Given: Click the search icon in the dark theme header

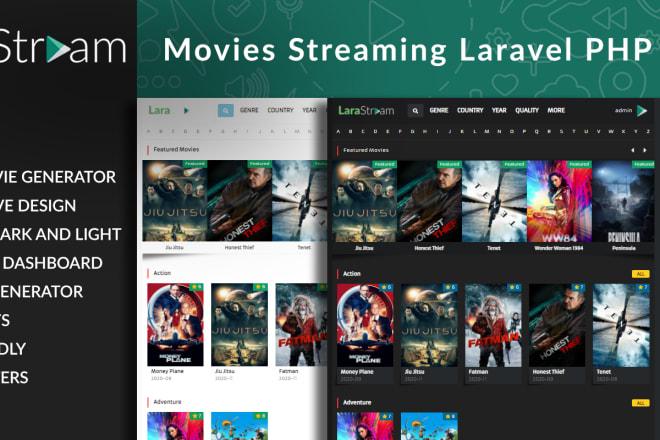Looking at the screenshot, I should [x=415, y=110].
